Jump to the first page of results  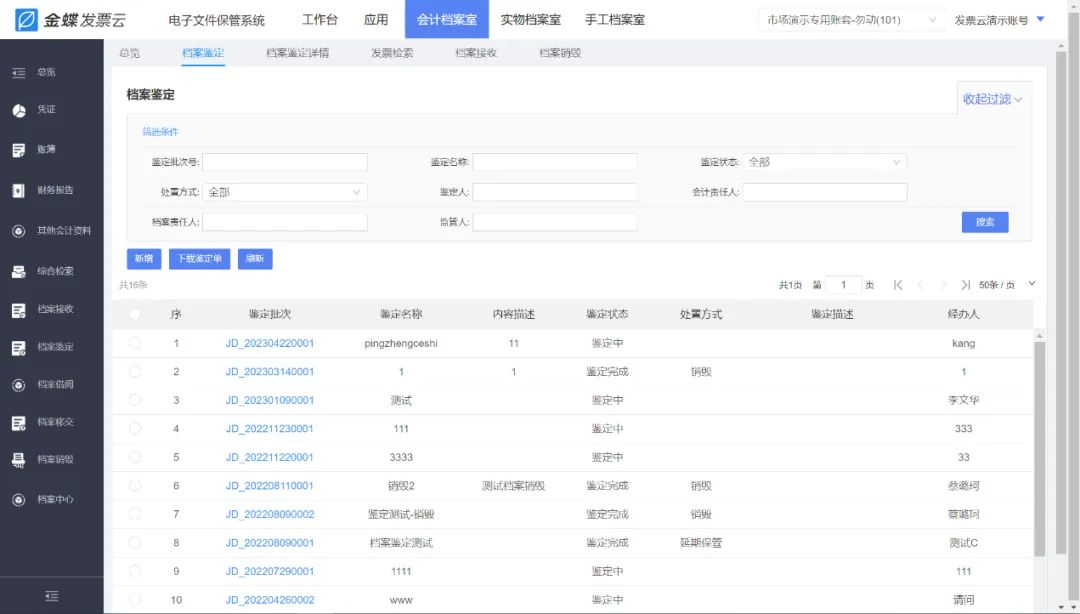(x=897, y=285)
